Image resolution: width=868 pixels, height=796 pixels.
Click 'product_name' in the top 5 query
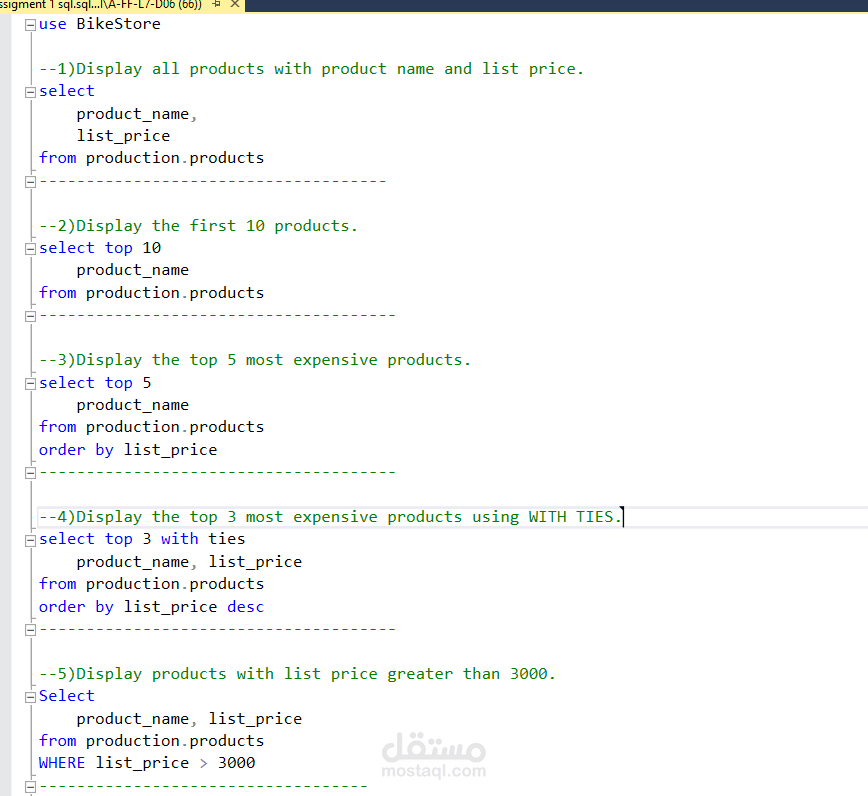click(132, 405)
